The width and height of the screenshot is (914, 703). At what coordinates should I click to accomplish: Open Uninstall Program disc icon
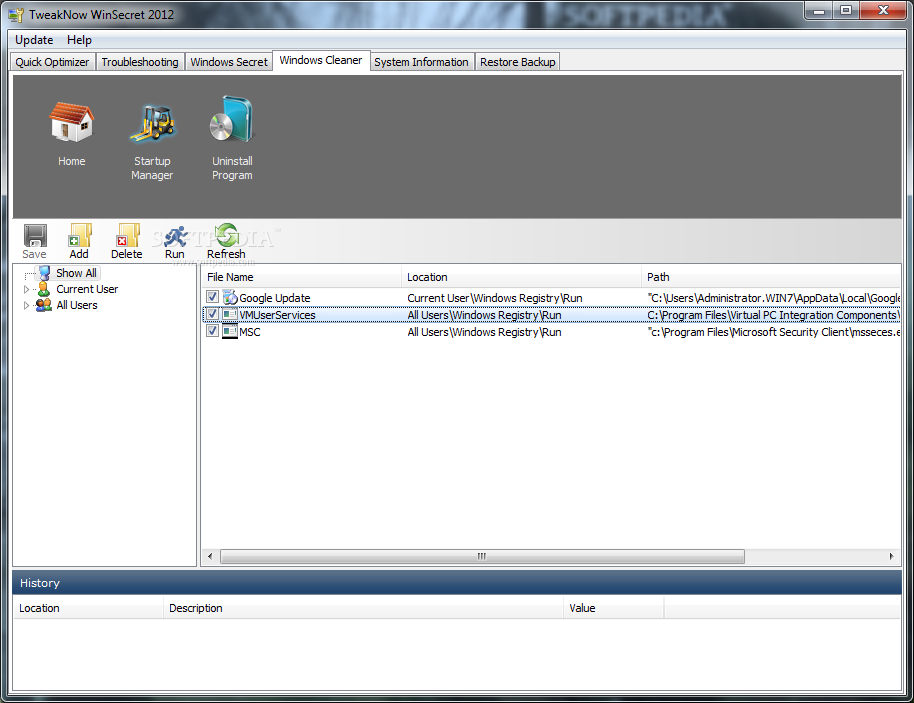click(232, 119)
